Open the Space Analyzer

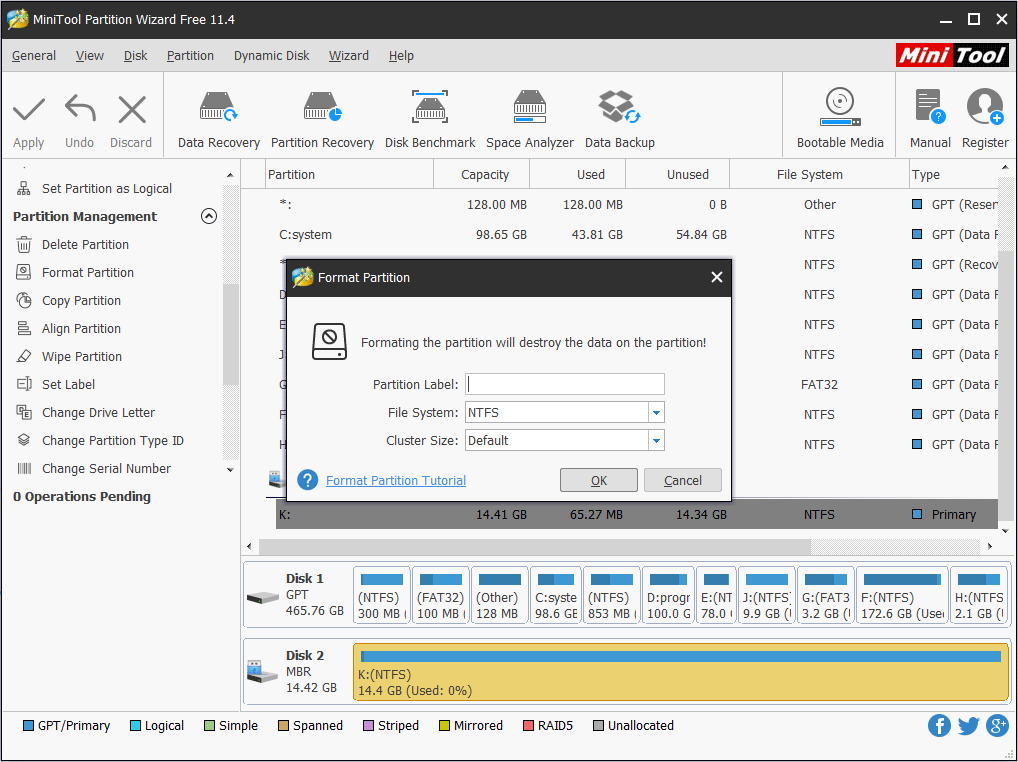[x=529, y=119]
